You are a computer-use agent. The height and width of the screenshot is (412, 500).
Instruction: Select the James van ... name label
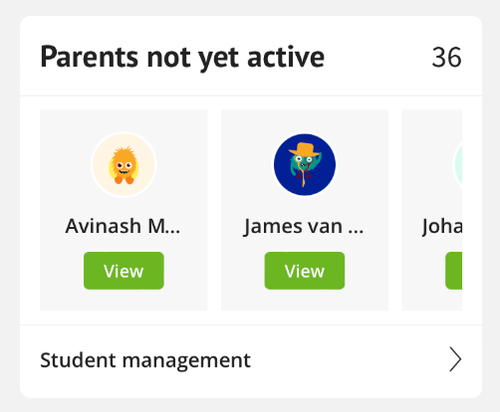303,227
